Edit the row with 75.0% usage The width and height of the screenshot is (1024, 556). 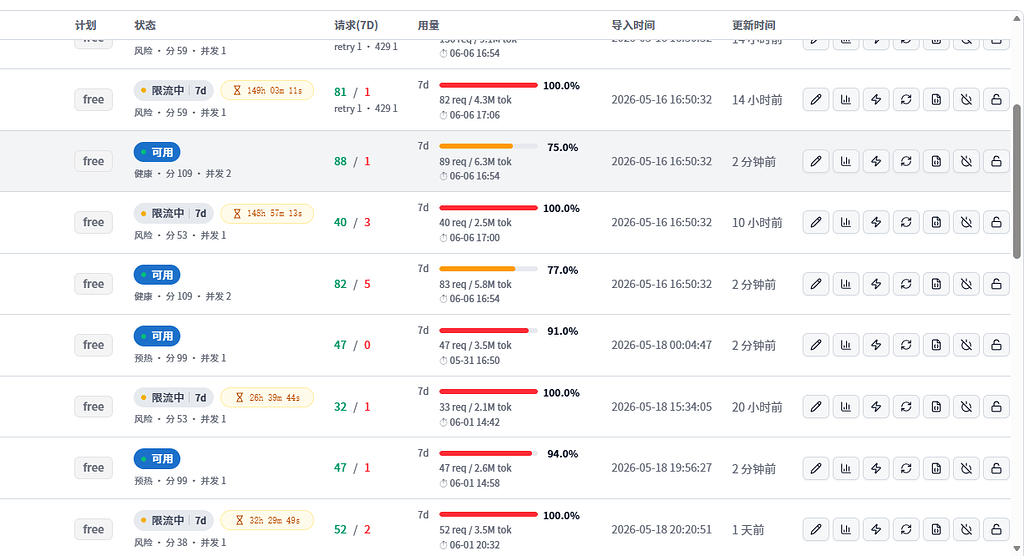coord(816,161)
